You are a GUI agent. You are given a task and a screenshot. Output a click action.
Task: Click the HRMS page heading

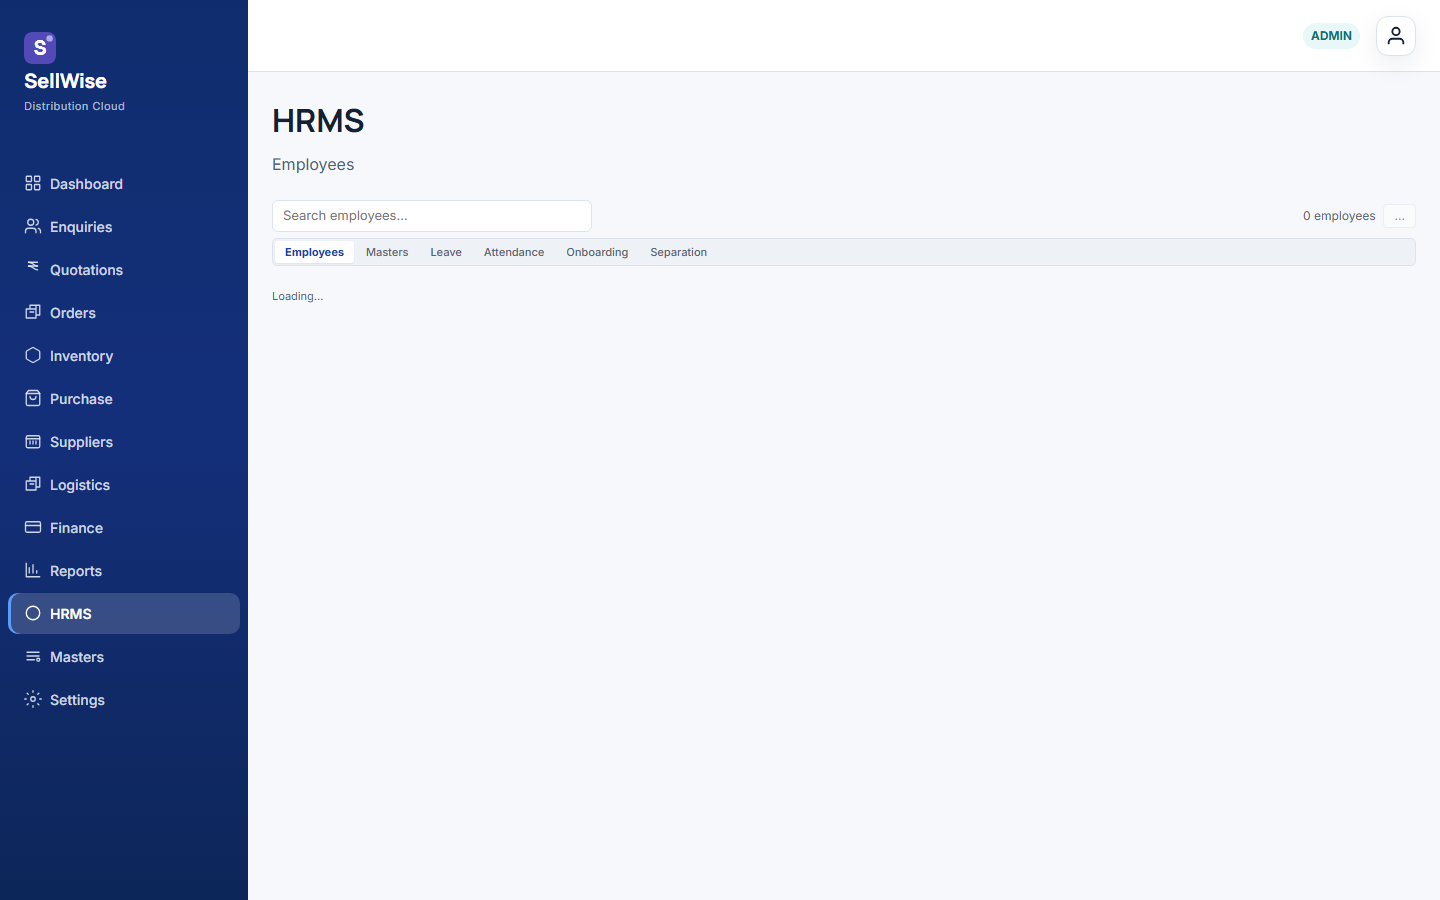[x=318, y=121]
